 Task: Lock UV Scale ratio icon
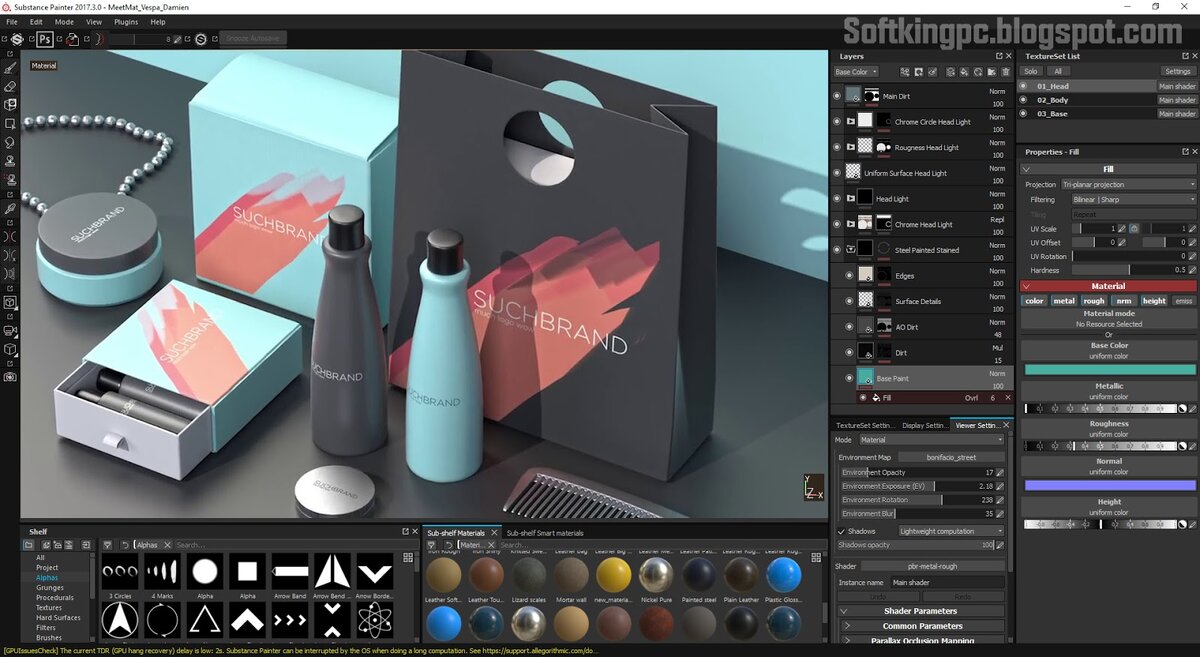(x=1134, y=229)
